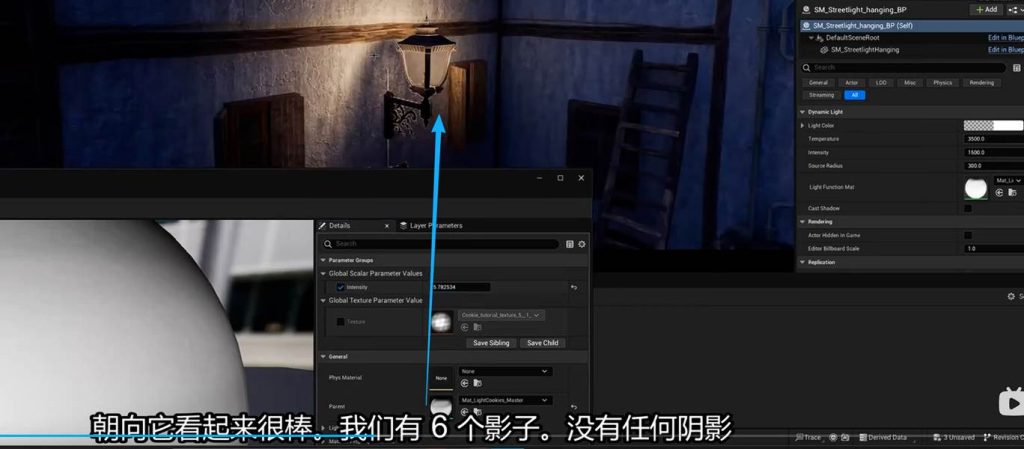Open the Cookie texture asset dropdown
Image resolution: width=1024 pixels, height=449 pixels.
click(502, 315)
